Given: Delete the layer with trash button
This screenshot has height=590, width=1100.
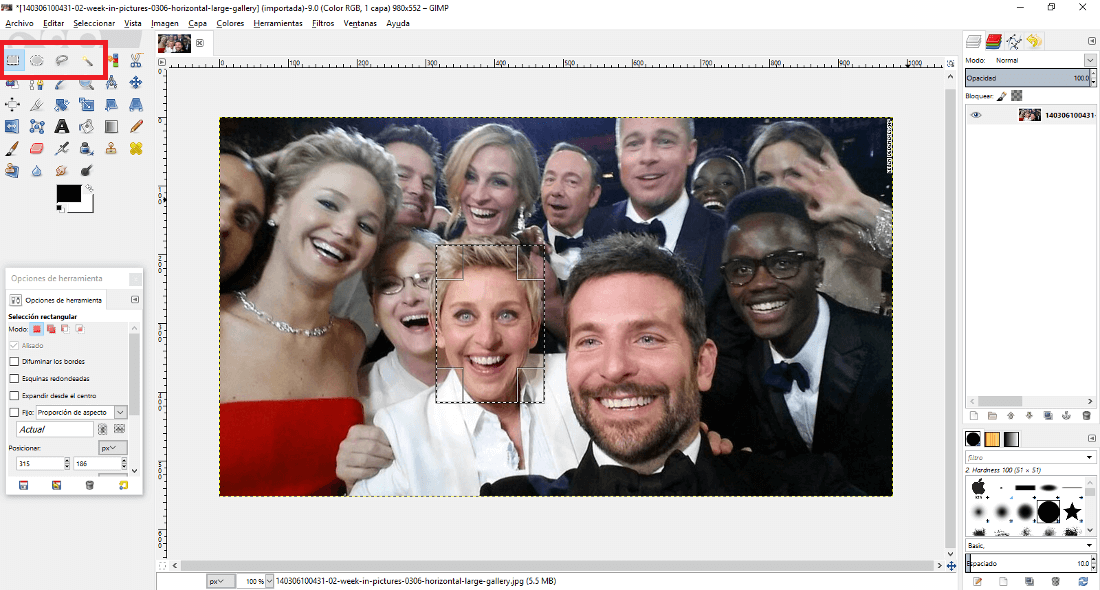Looking at the screenshot, I should [1086, 415].
